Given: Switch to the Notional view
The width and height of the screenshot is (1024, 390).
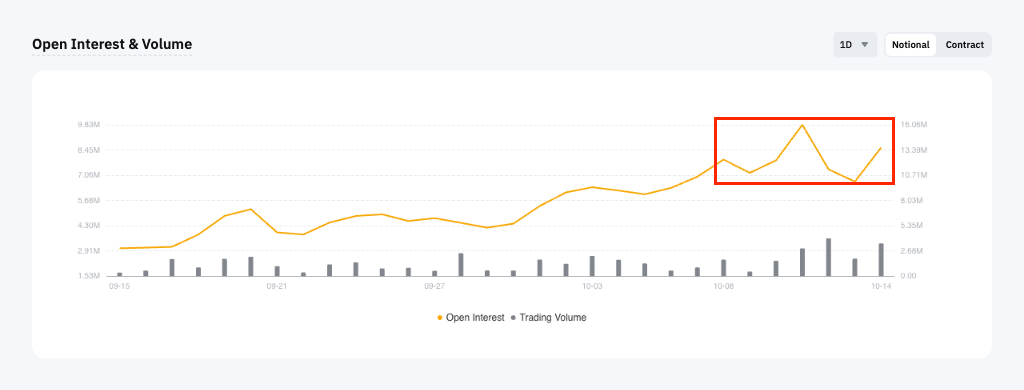Looking at the screenshot, I should tap(910, 45).
